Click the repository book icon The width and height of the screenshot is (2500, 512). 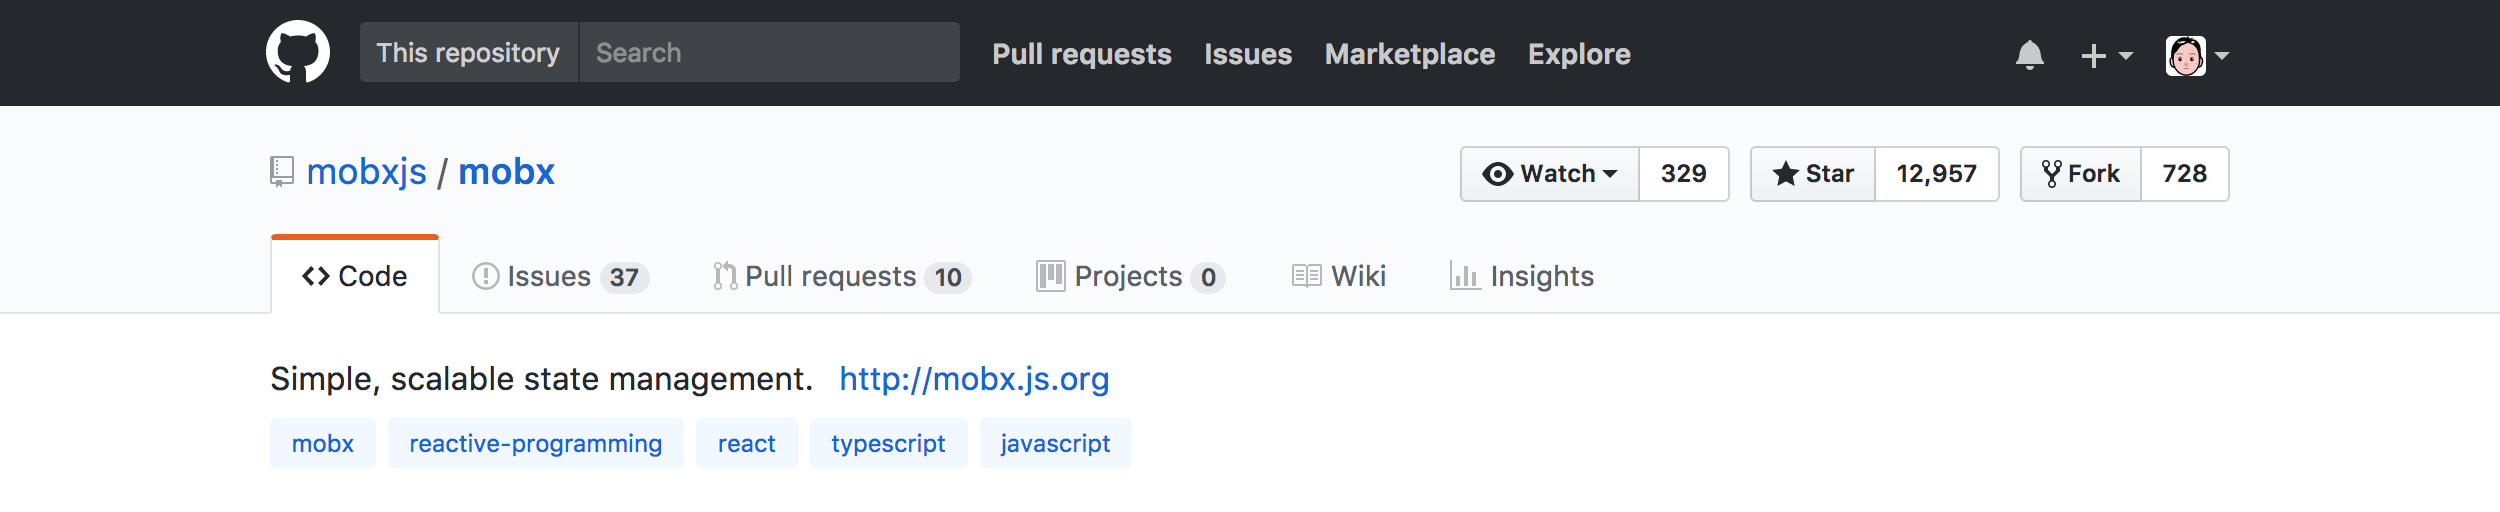click(282, 172)
